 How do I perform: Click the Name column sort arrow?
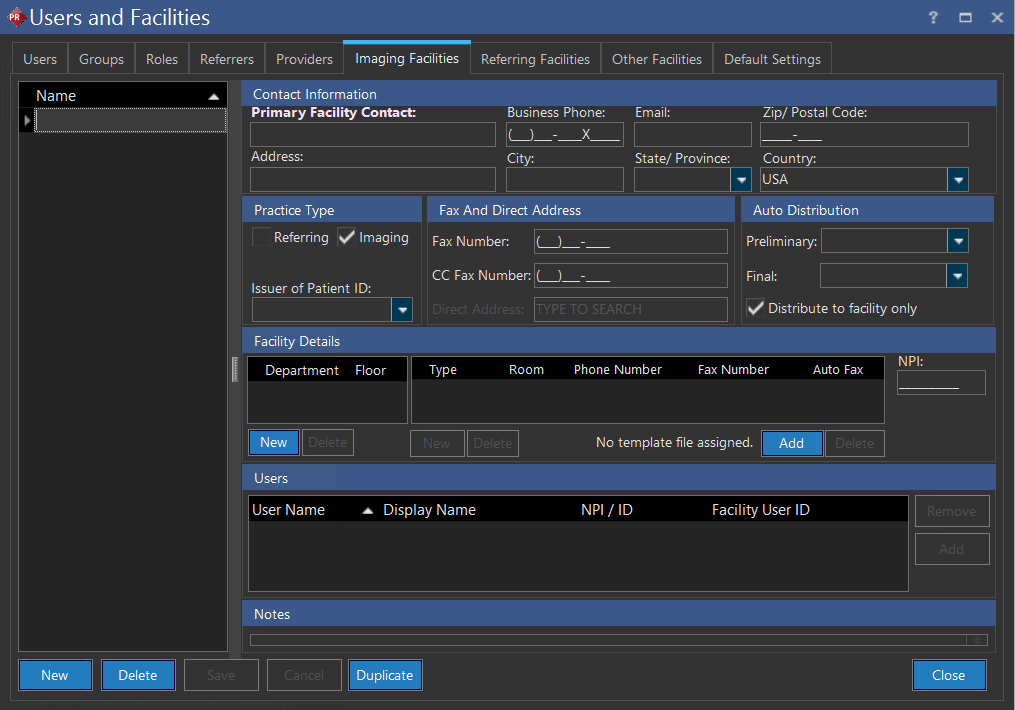pyautogui.click(x=213, y=96)
